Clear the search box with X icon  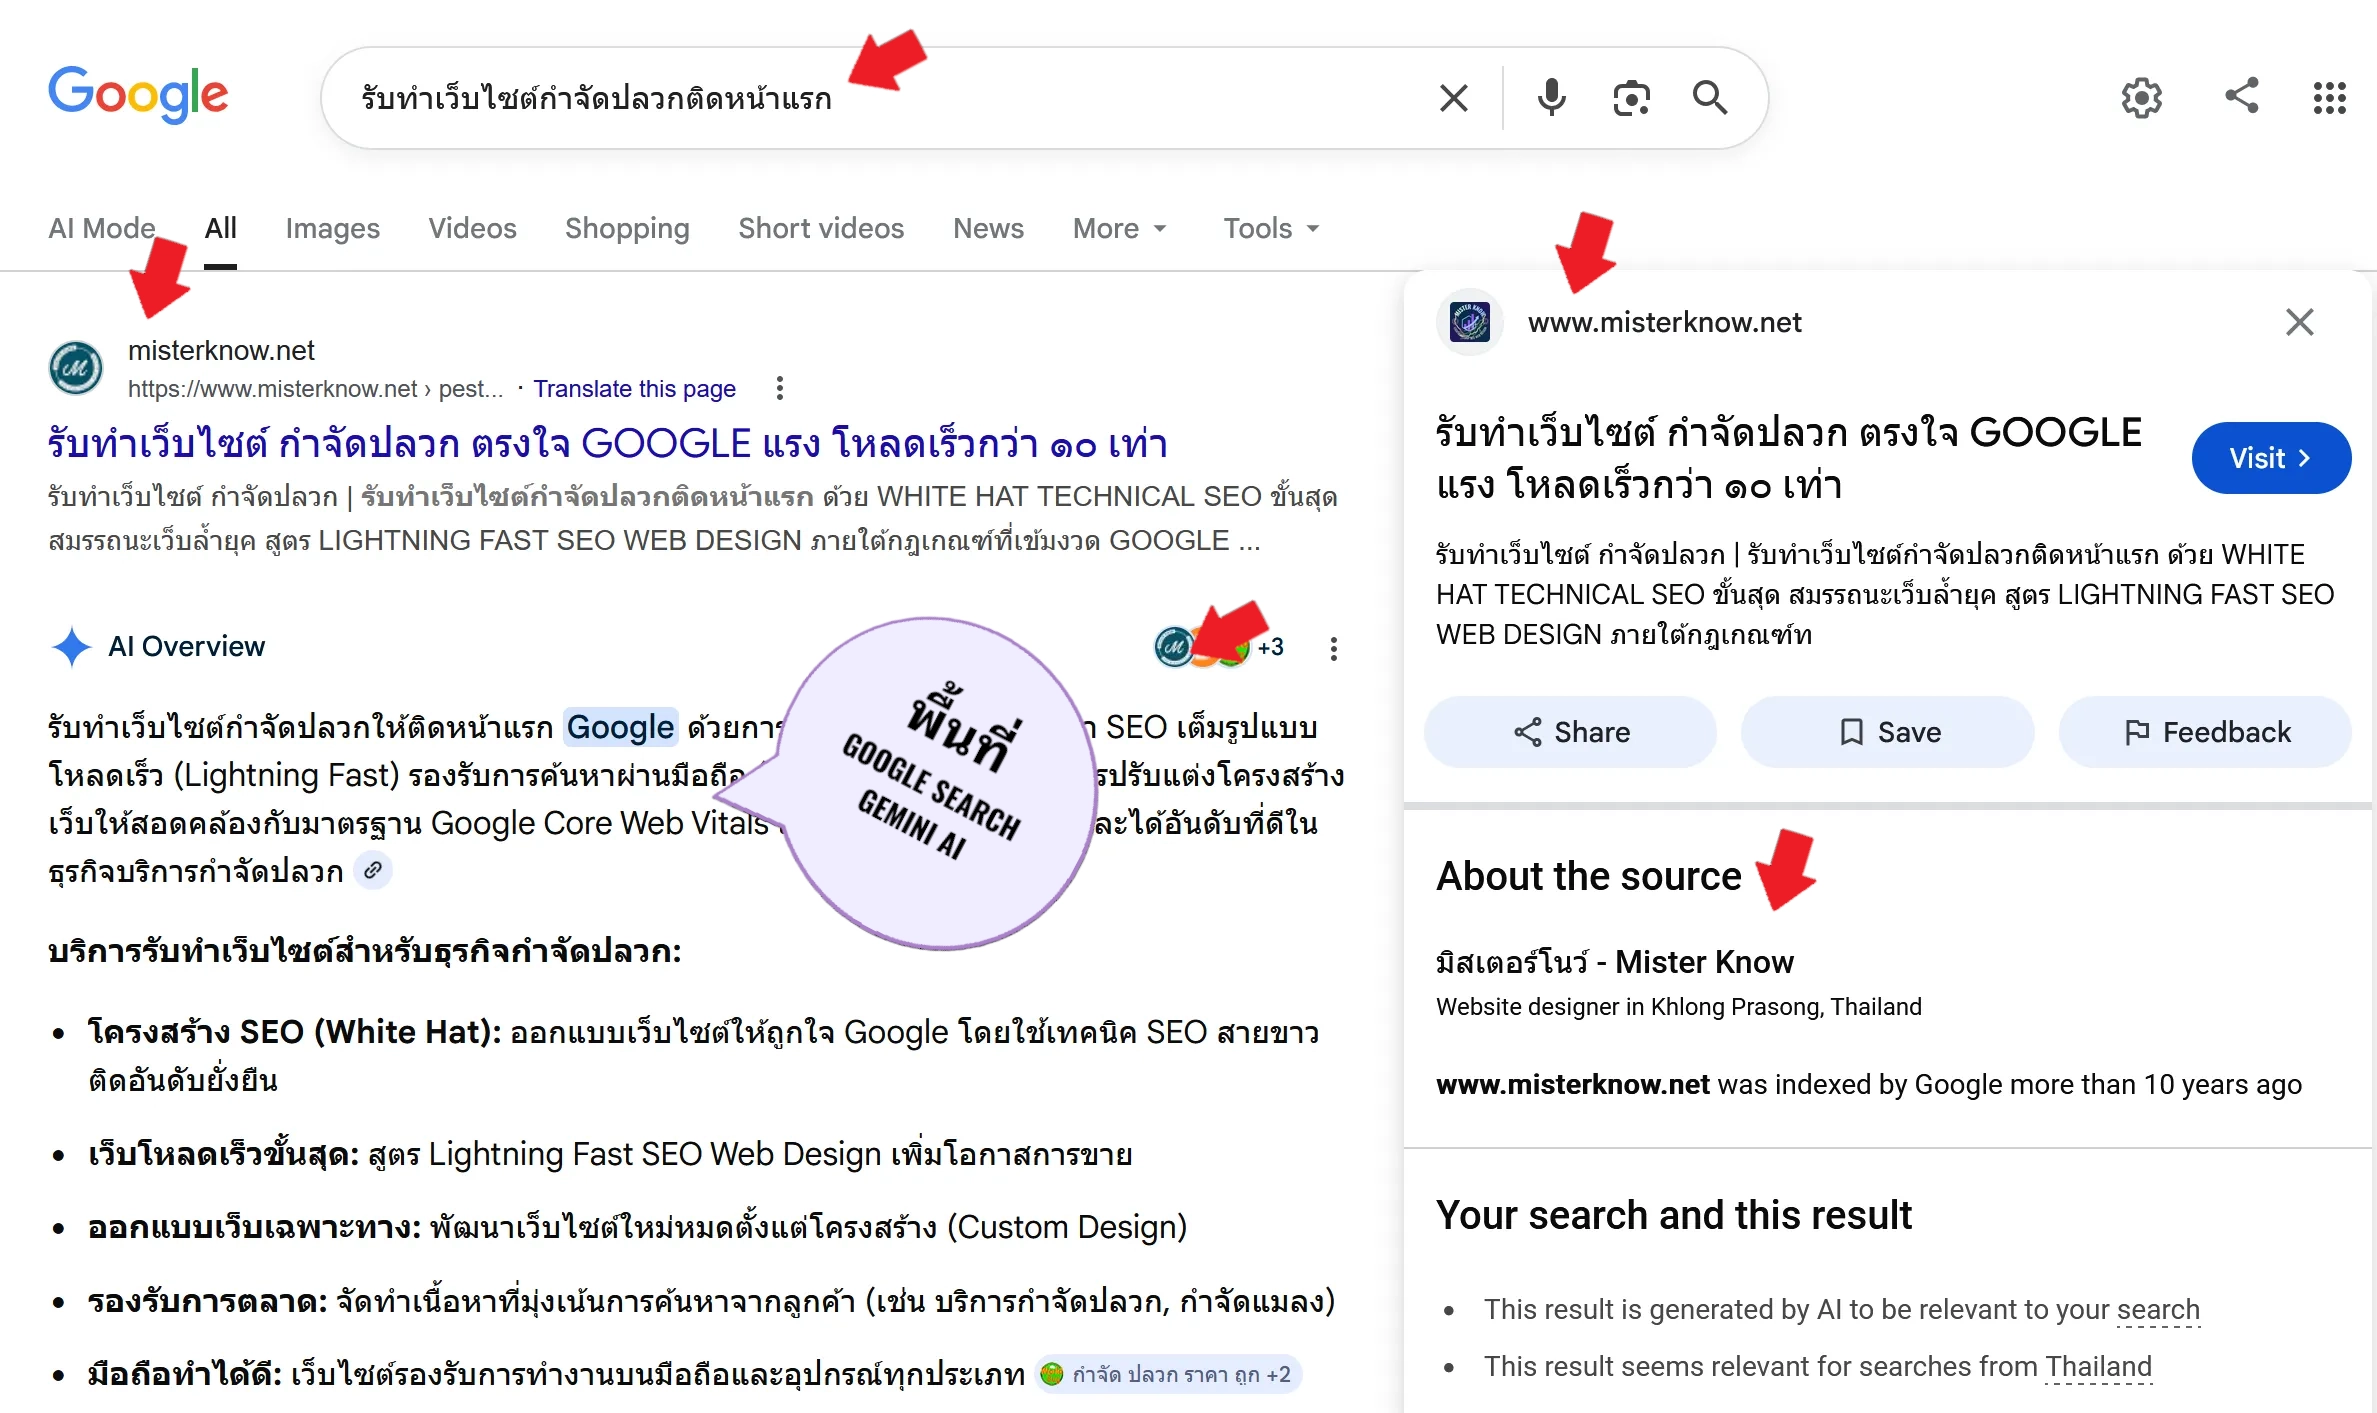tap(1454, 98)
